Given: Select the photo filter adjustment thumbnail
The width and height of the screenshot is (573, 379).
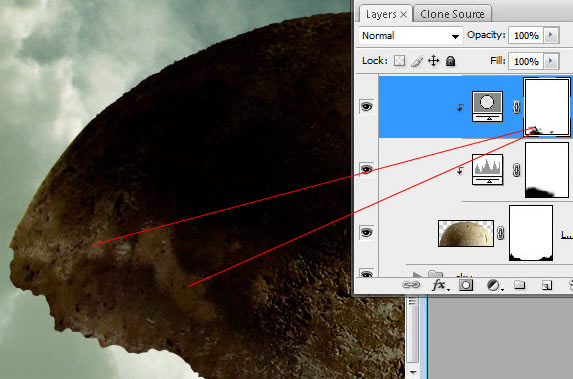Looking at the screenshot, I should [x=487, y=106].
